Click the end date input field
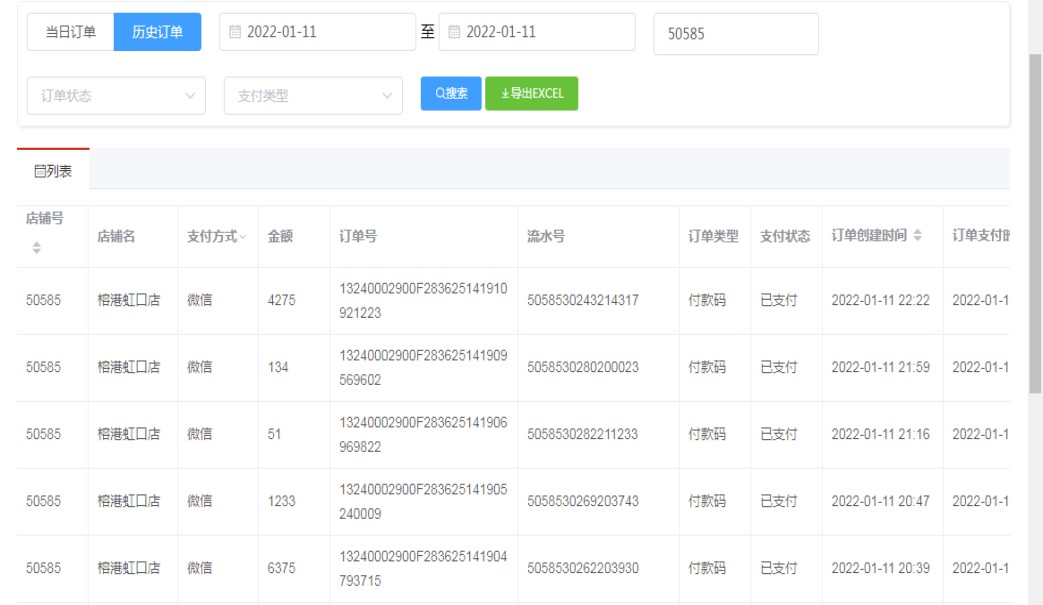This screenshot has width=1043, height=605. click(536, 32)
